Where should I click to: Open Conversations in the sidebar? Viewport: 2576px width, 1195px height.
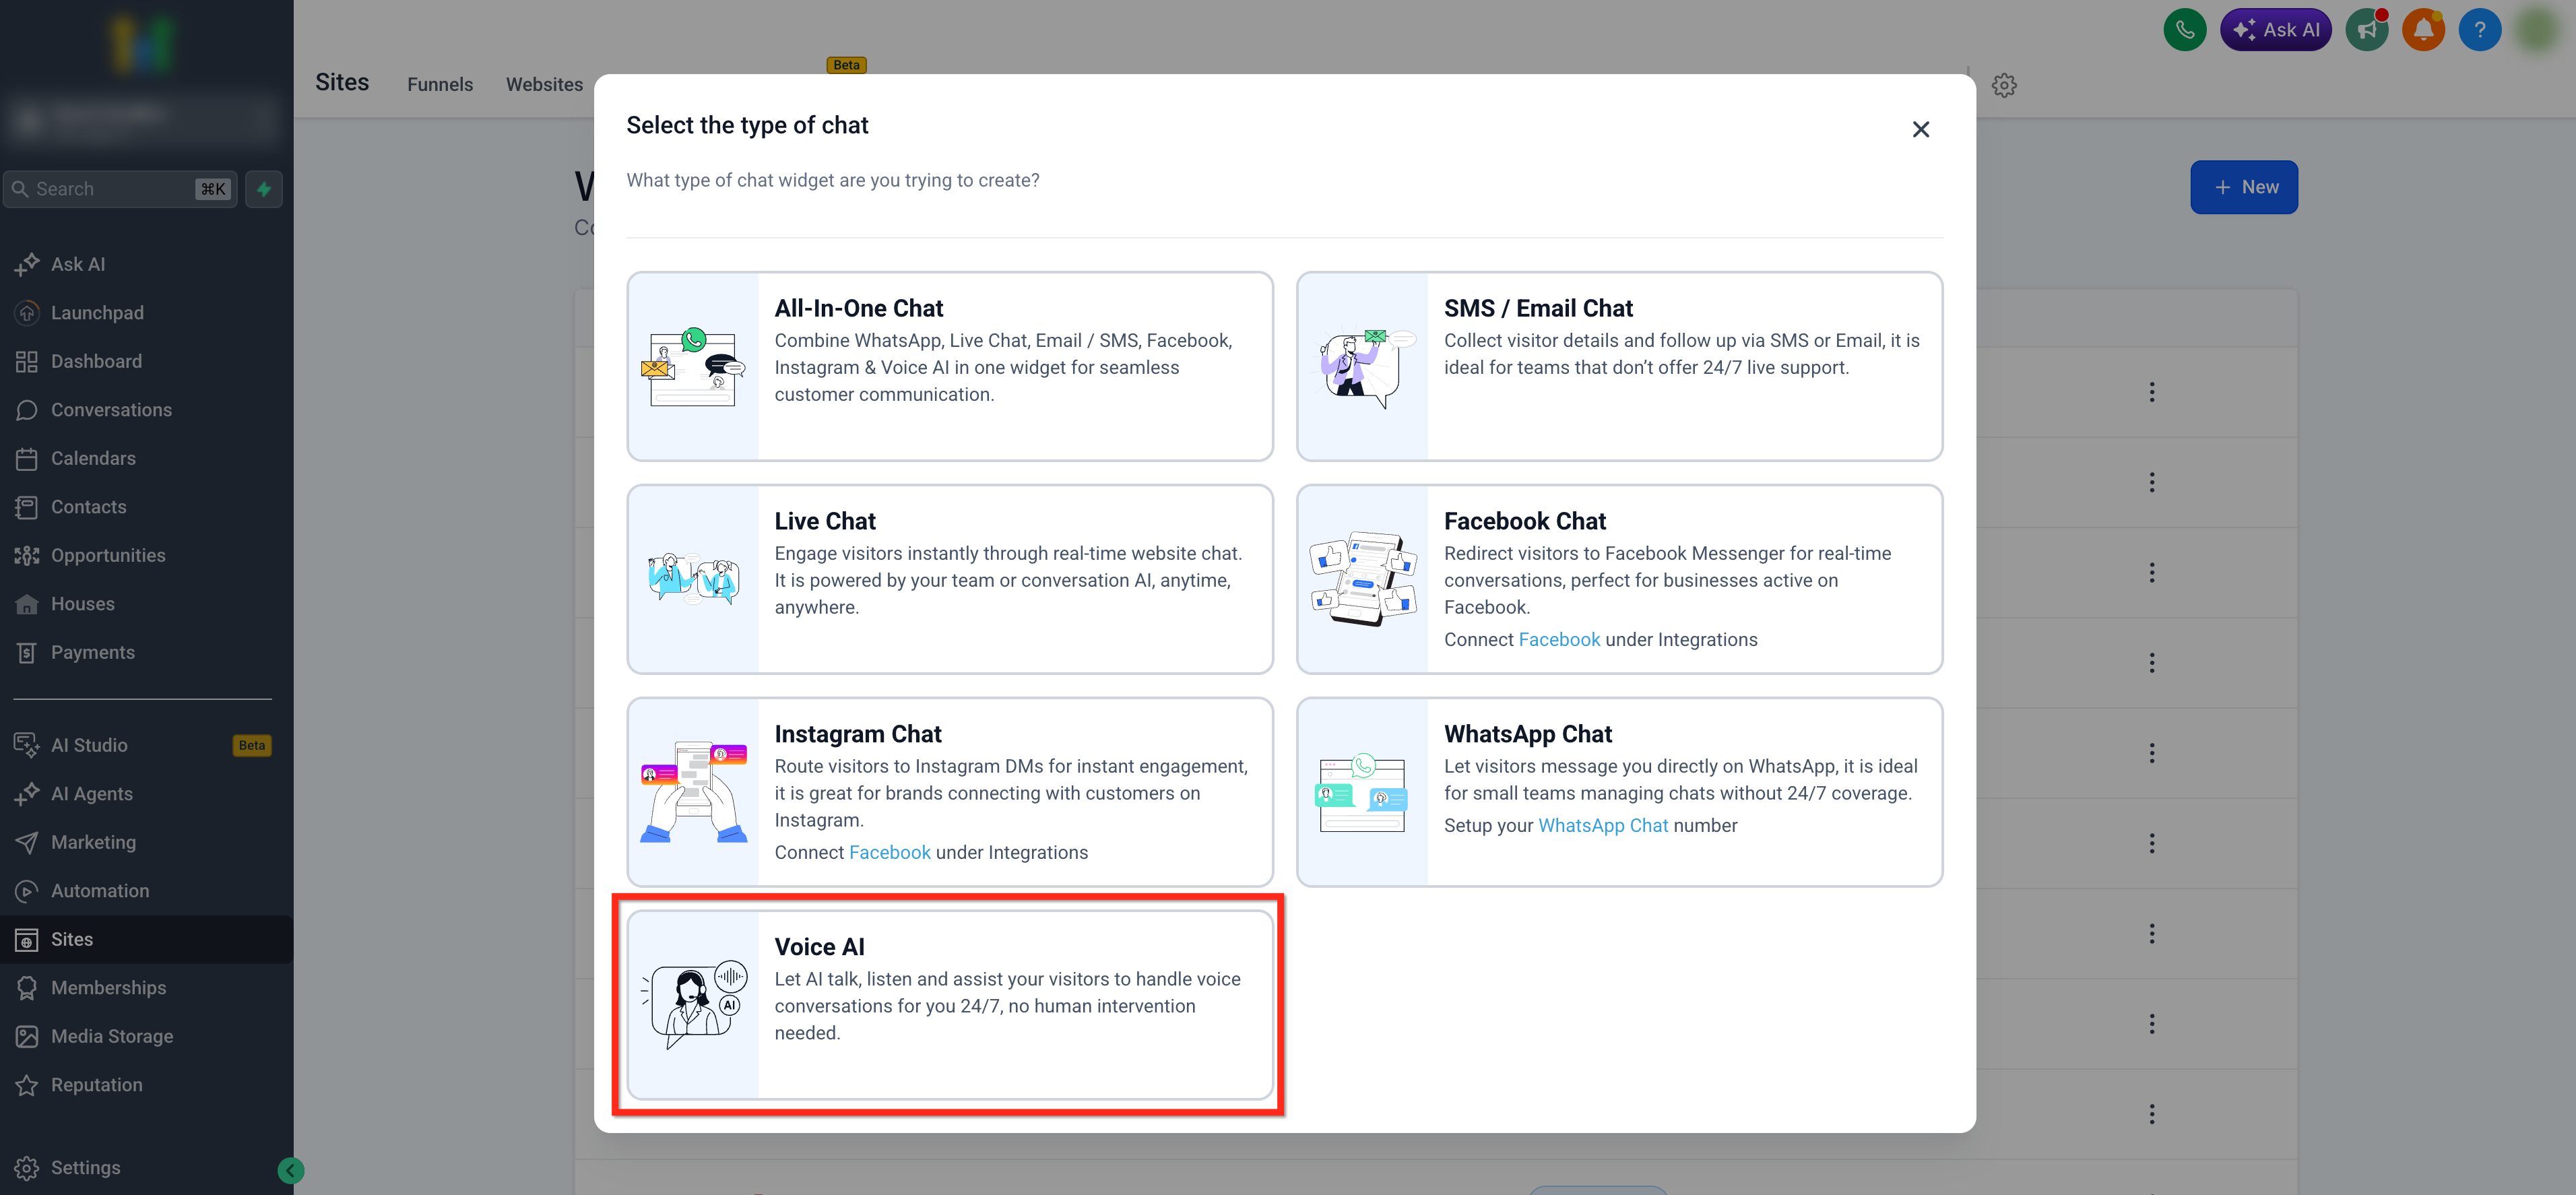pyautogui.click(x=111, y=410)
